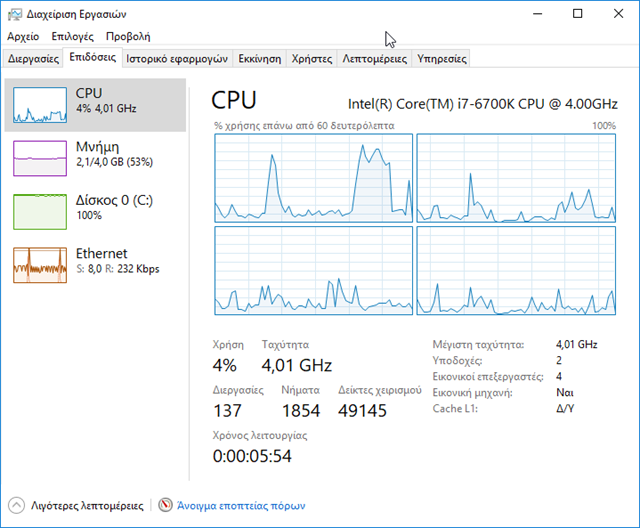640x528 pixels.
Task: Open the Προβολή menu
Action: [x=127, y=36]
